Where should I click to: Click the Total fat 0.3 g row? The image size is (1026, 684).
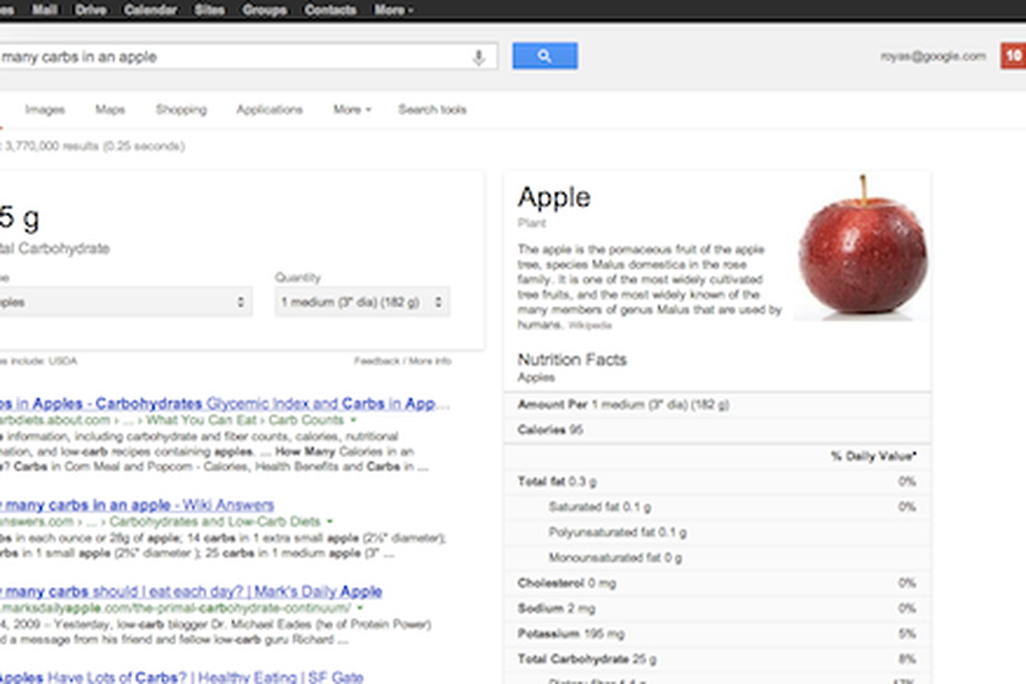[x=717, y=482]
